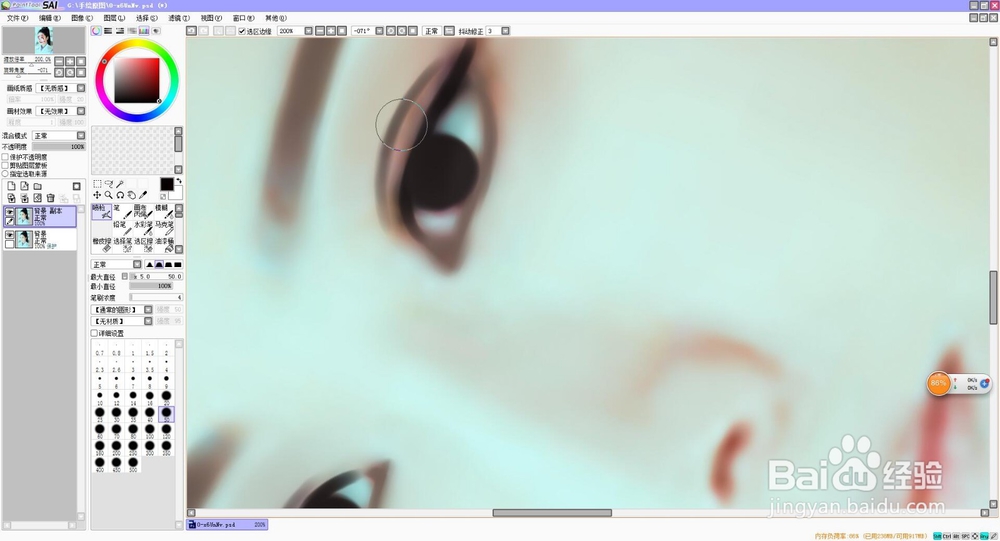
Task: Open the 无材质 brush texture dropdown
Action: tap(148, 321)
